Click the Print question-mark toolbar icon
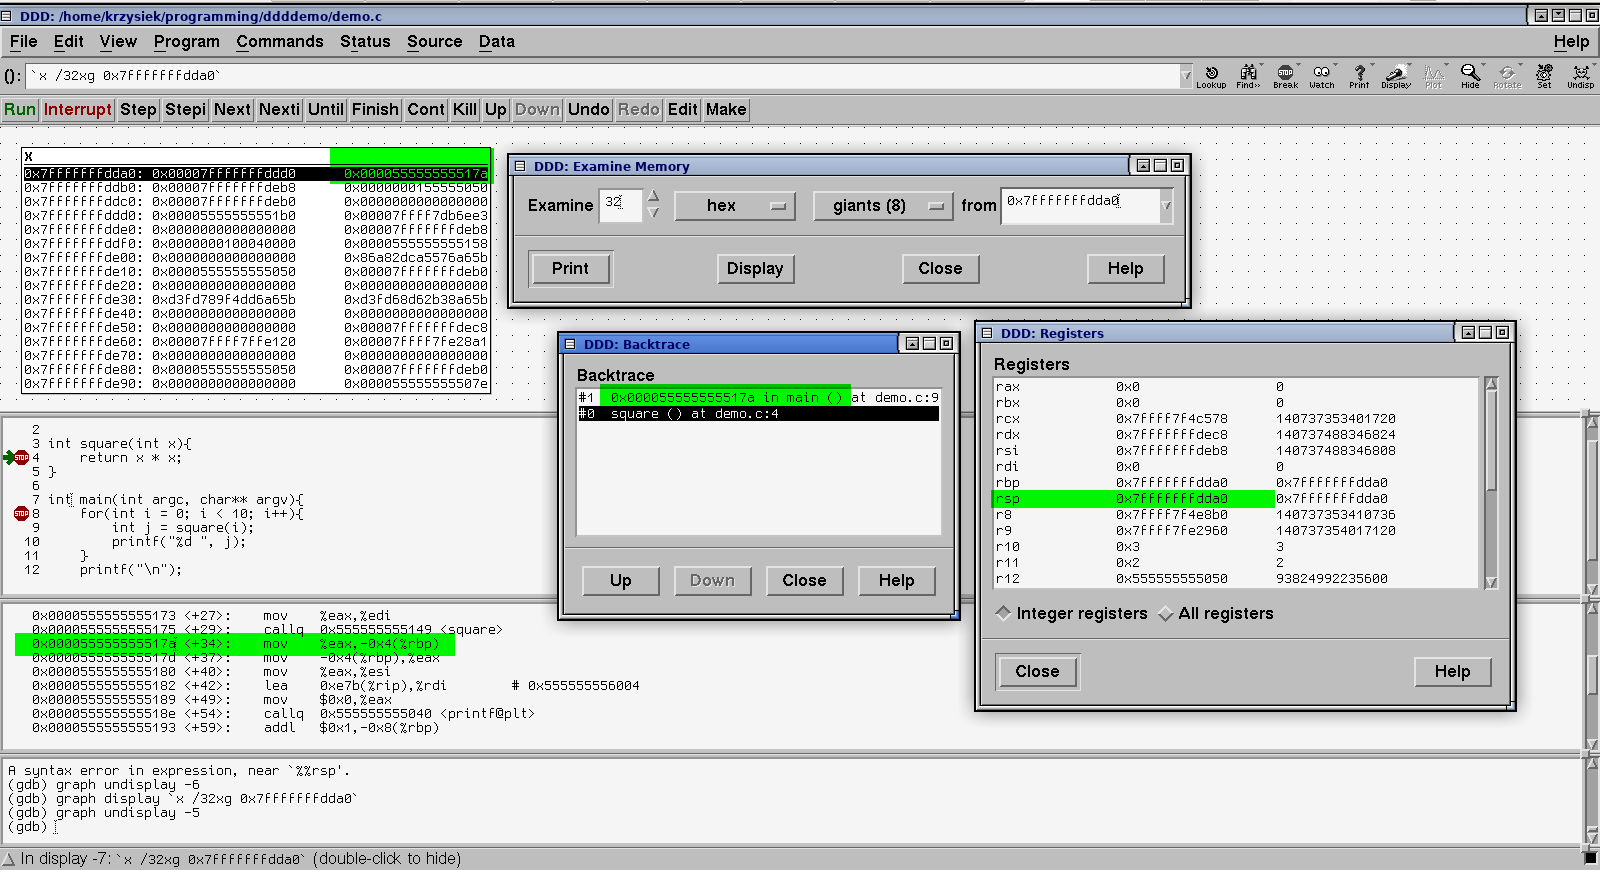 tap(1359, 77)
